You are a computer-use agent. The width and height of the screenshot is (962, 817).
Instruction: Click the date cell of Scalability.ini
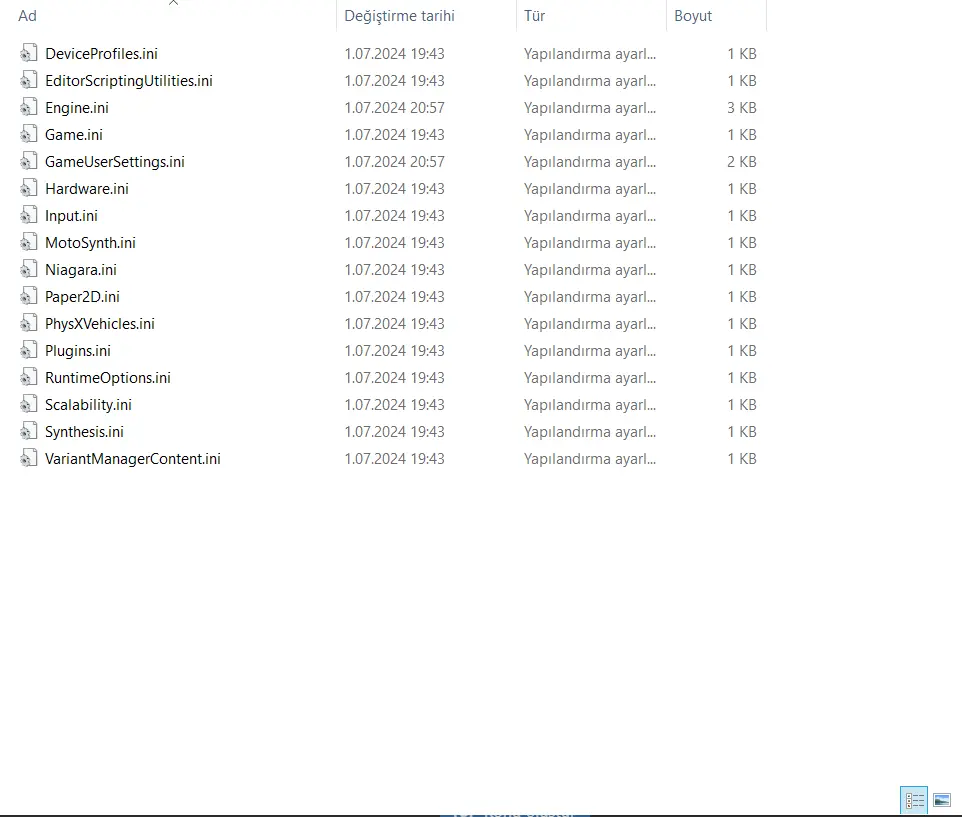click(x=394, y=405)
